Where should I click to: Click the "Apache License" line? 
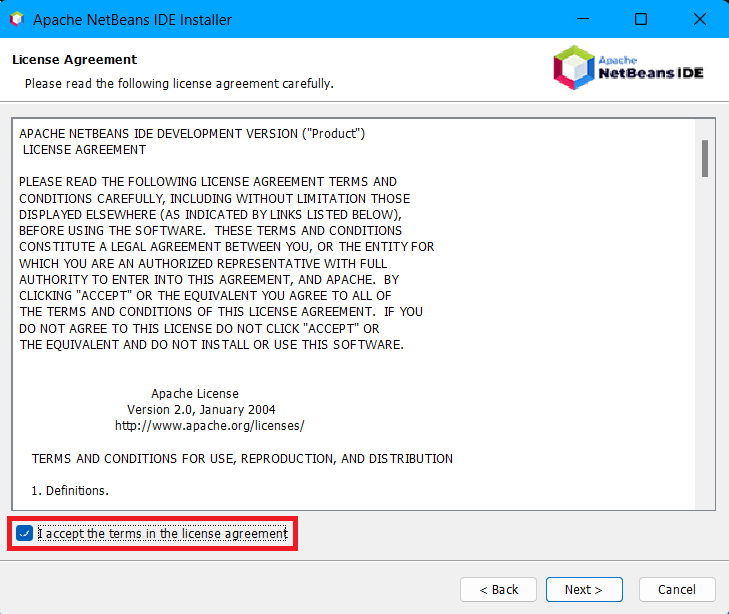click(x=195, y=394)
